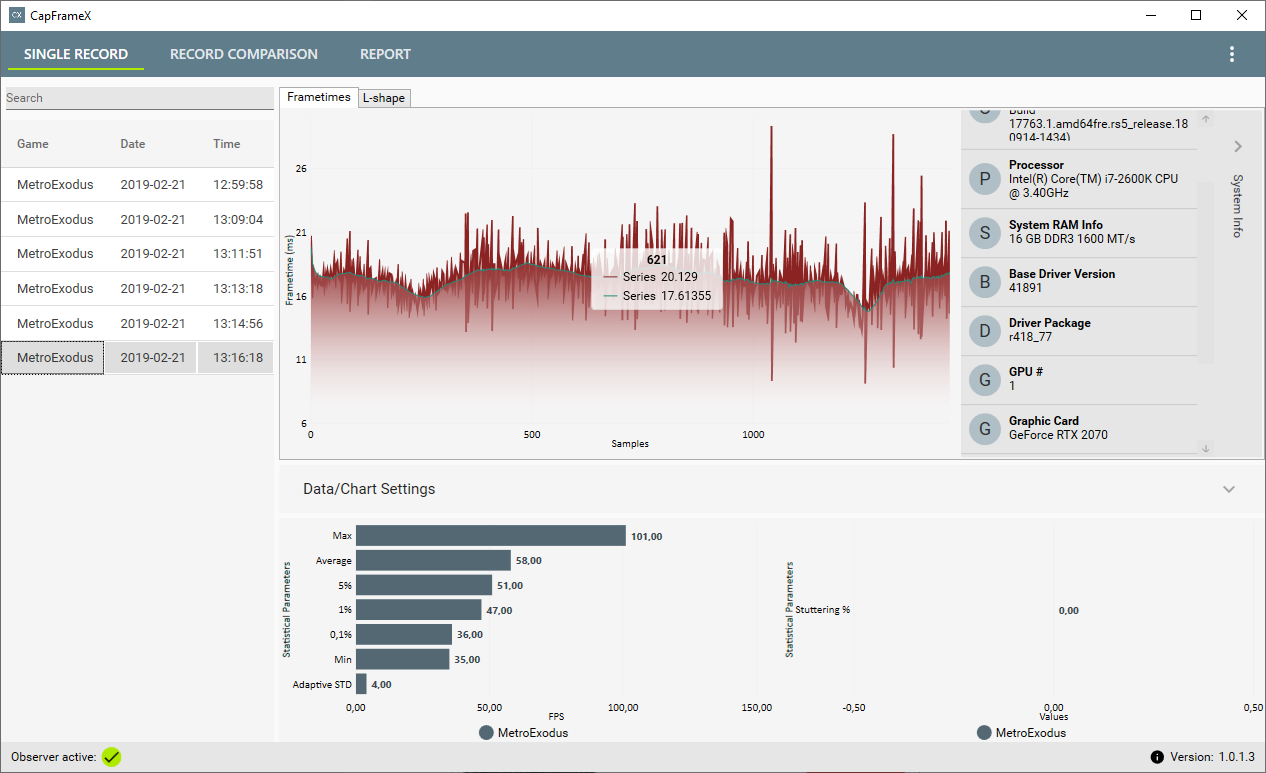Image resolution: width=1266 pixels, height=773 pixels.
Task: Click the MetroExodus legend dot under FPS chart
Action: click(x=486, y=733)
